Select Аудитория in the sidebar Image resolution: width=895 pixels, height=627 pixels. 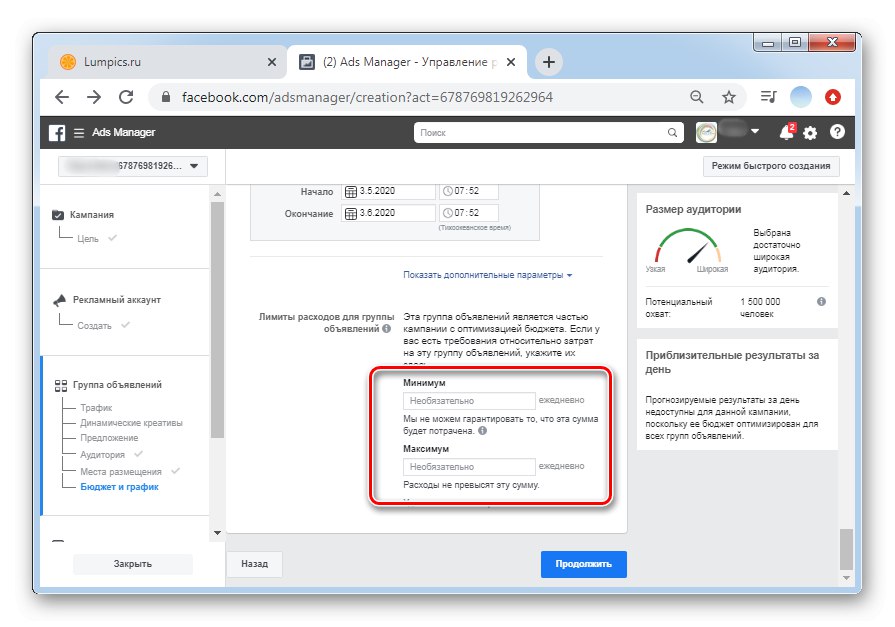pyautogui.click(x=102, y=455)
